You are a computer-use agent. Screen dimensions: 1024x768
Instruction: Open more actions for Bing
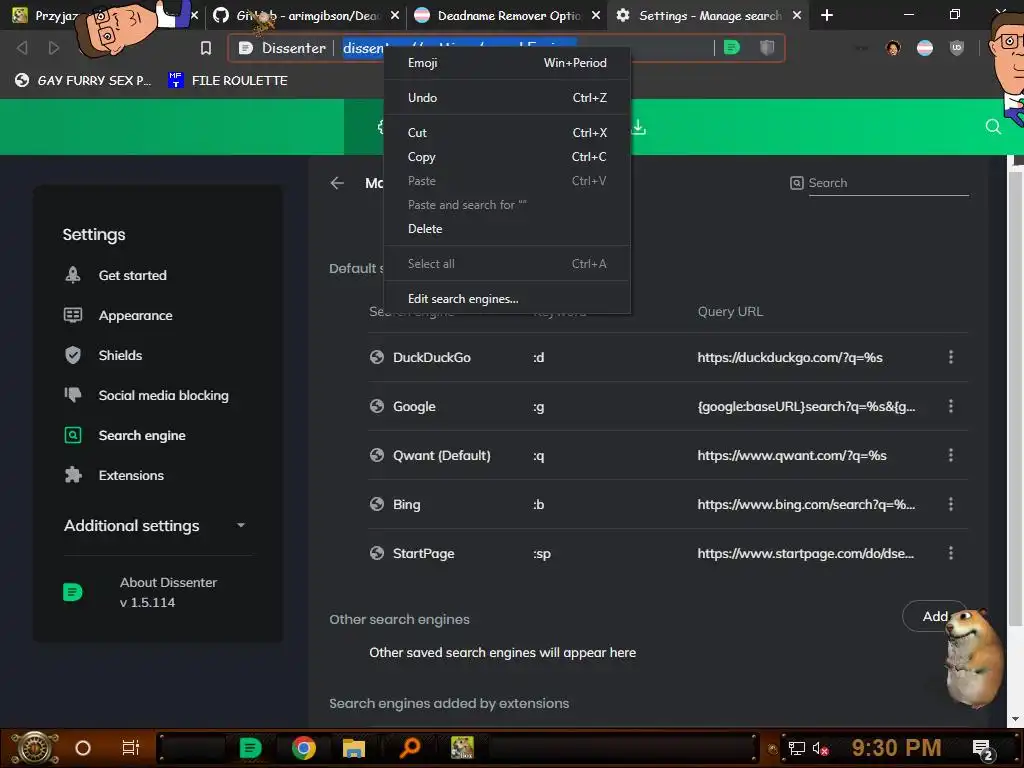(x=951, y=504)
